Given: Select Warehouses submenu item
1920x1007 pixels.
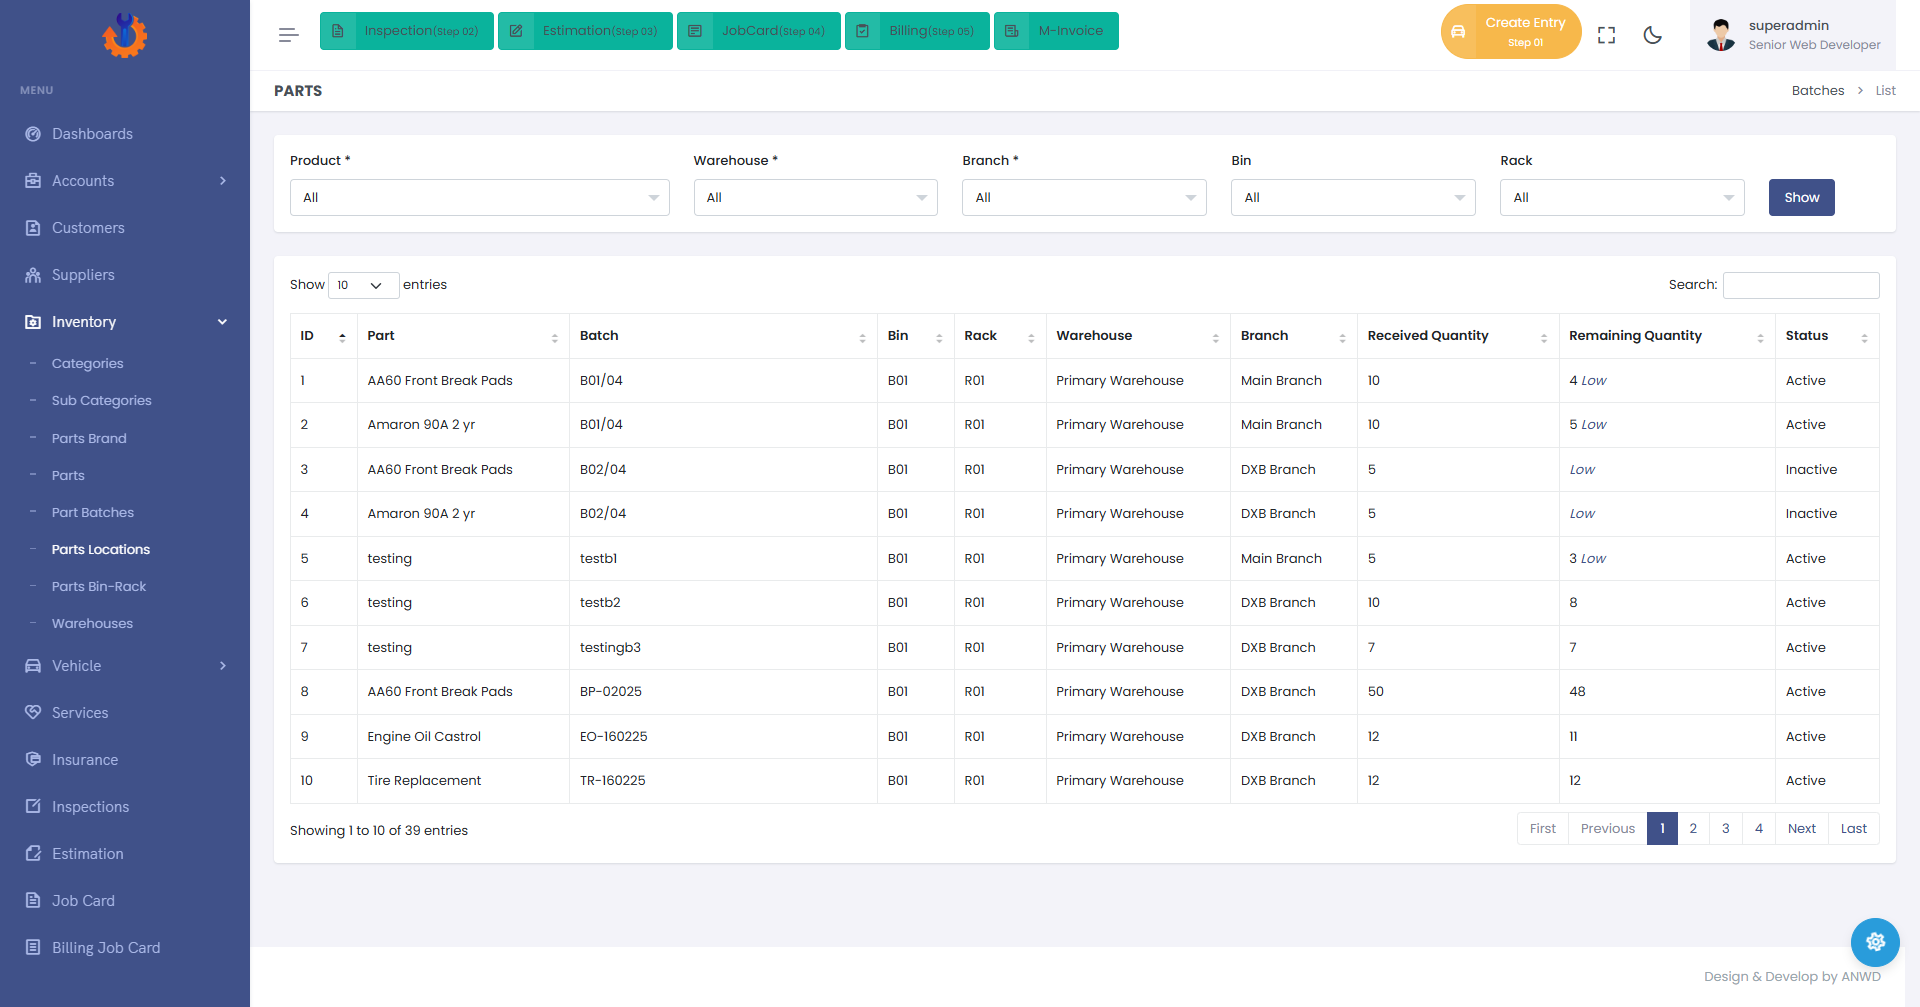Looking at the screenshot, I should click(92, 623).
